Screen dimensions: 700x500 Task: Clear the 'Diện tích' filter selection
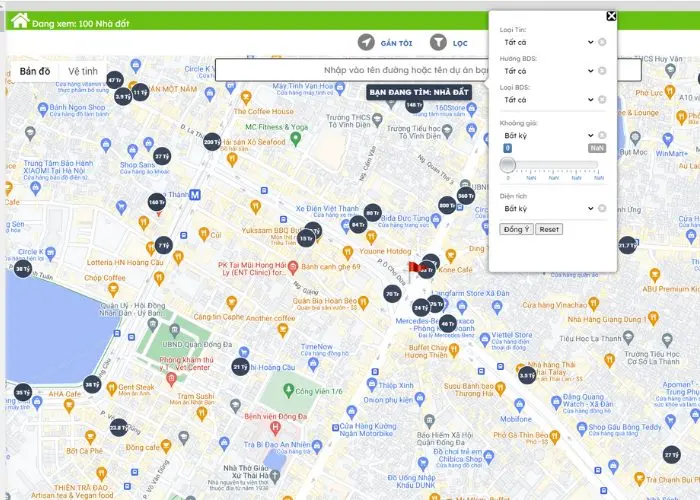[x=602, y=208]
